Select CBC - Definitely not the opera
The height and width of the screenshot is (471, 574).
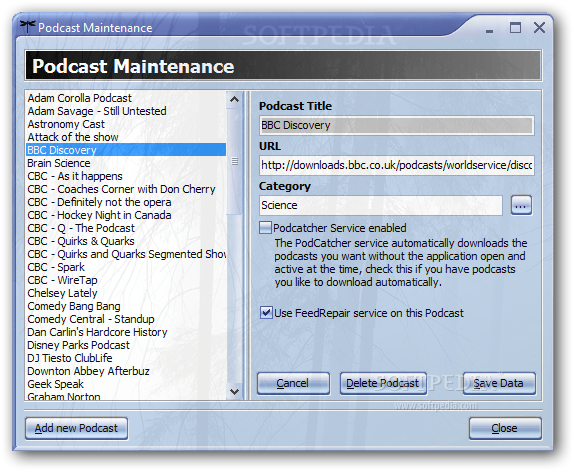tap(126, 202)
